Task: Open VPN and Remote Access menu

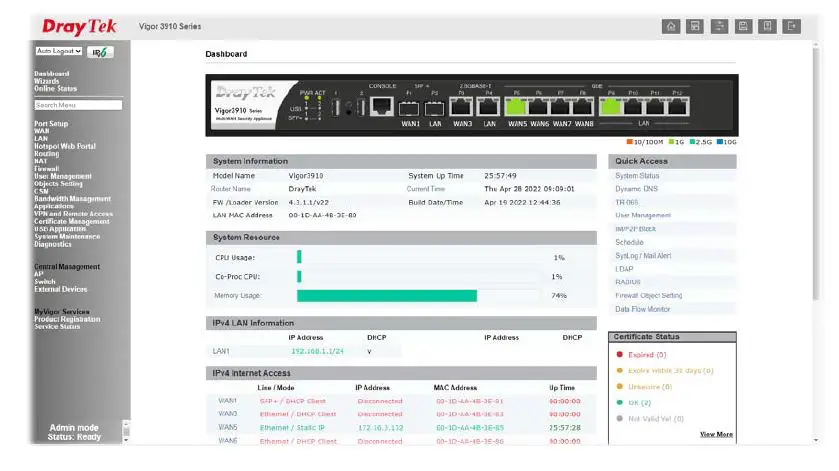Action: (x=73, y=214)
